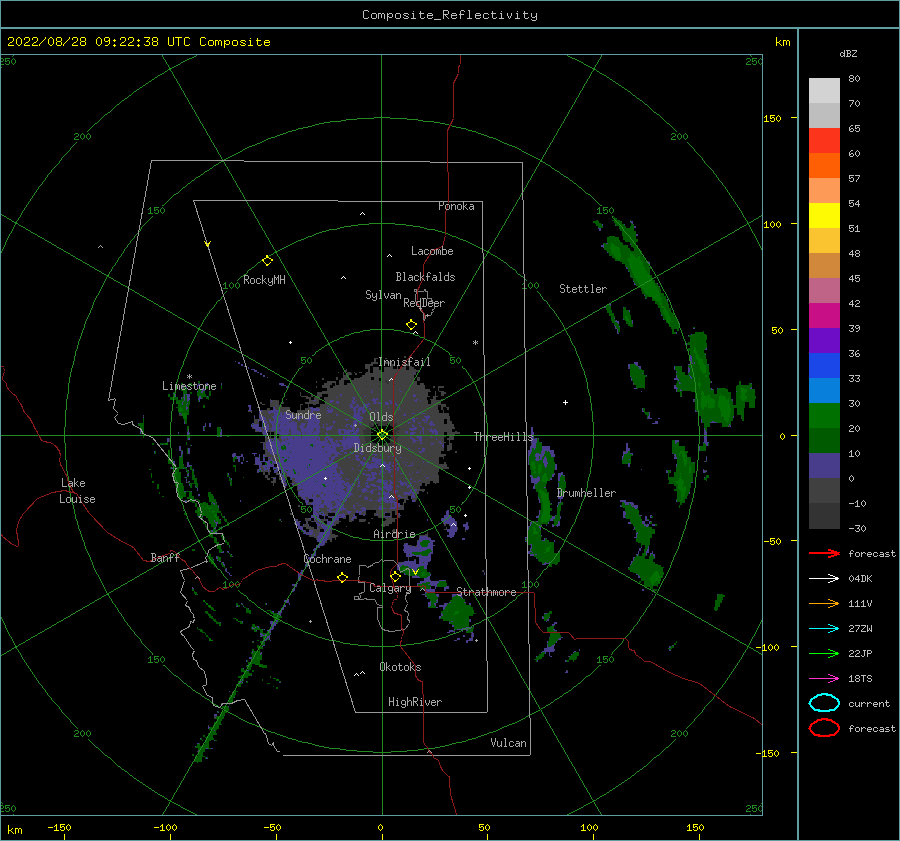Click the yellow diamond marker under Cochrane
Image resolution: width=900 pixels, height=841 pixels.
tap(343, 577)
